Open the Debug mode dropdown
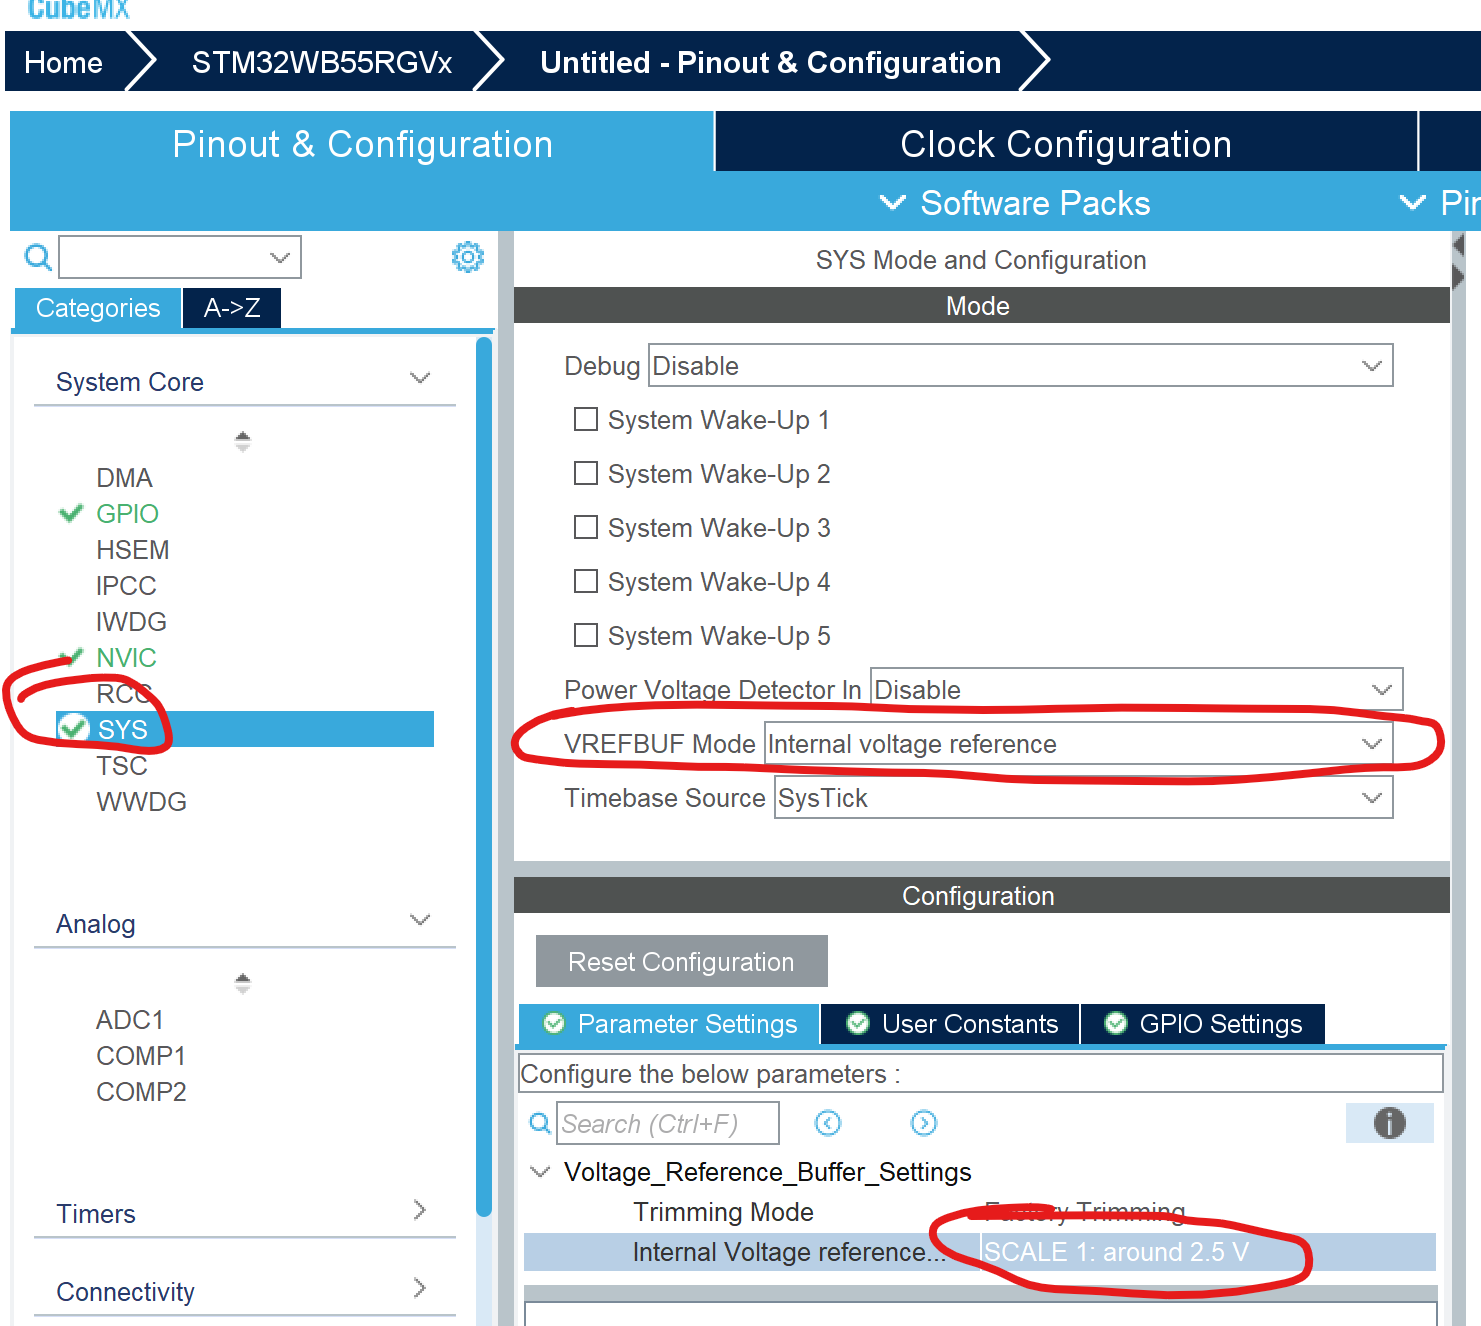Viewport: 1481px width, 1326px height. [x=1371, y=365]
